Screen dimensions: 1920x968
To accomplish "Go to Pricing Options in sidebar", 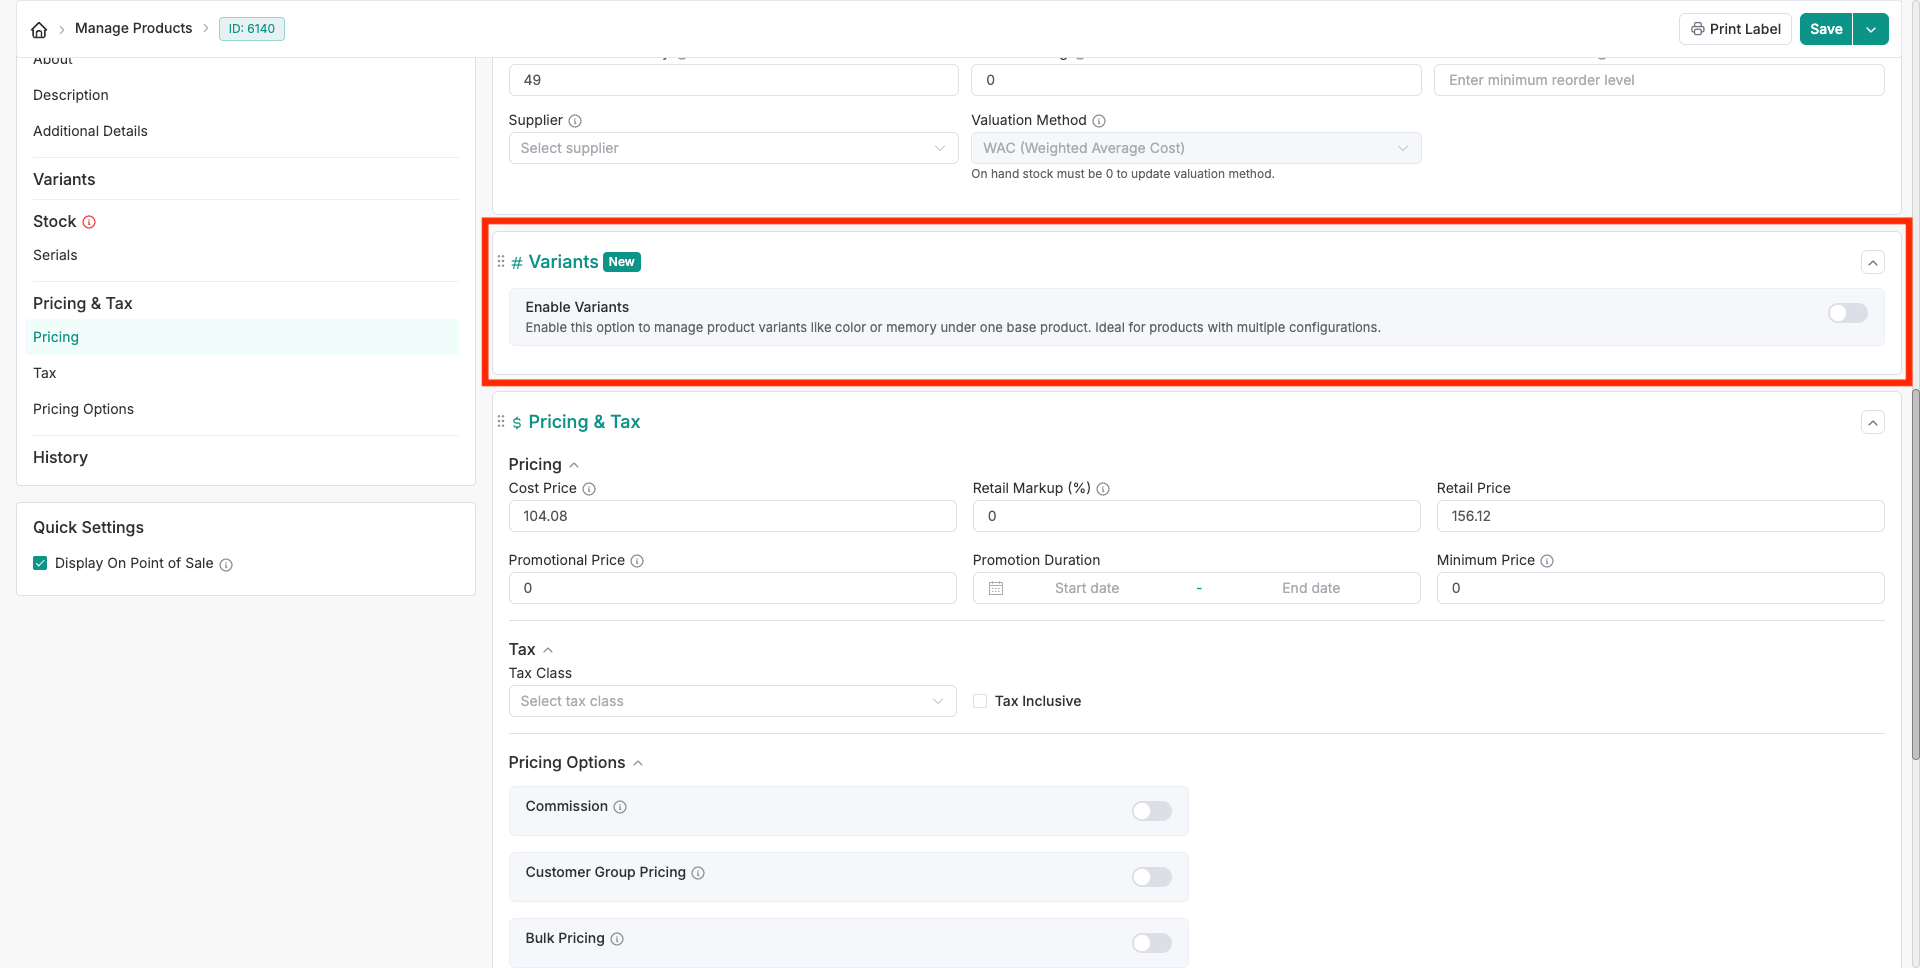I will point(83,409).
